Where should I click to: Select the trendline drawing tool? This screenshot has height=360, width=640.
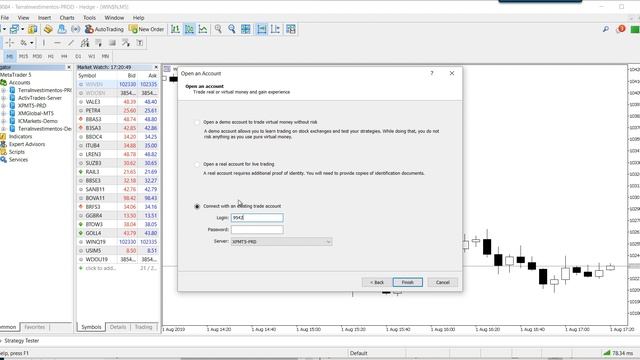pyautogui.click(x=71, y=43)
